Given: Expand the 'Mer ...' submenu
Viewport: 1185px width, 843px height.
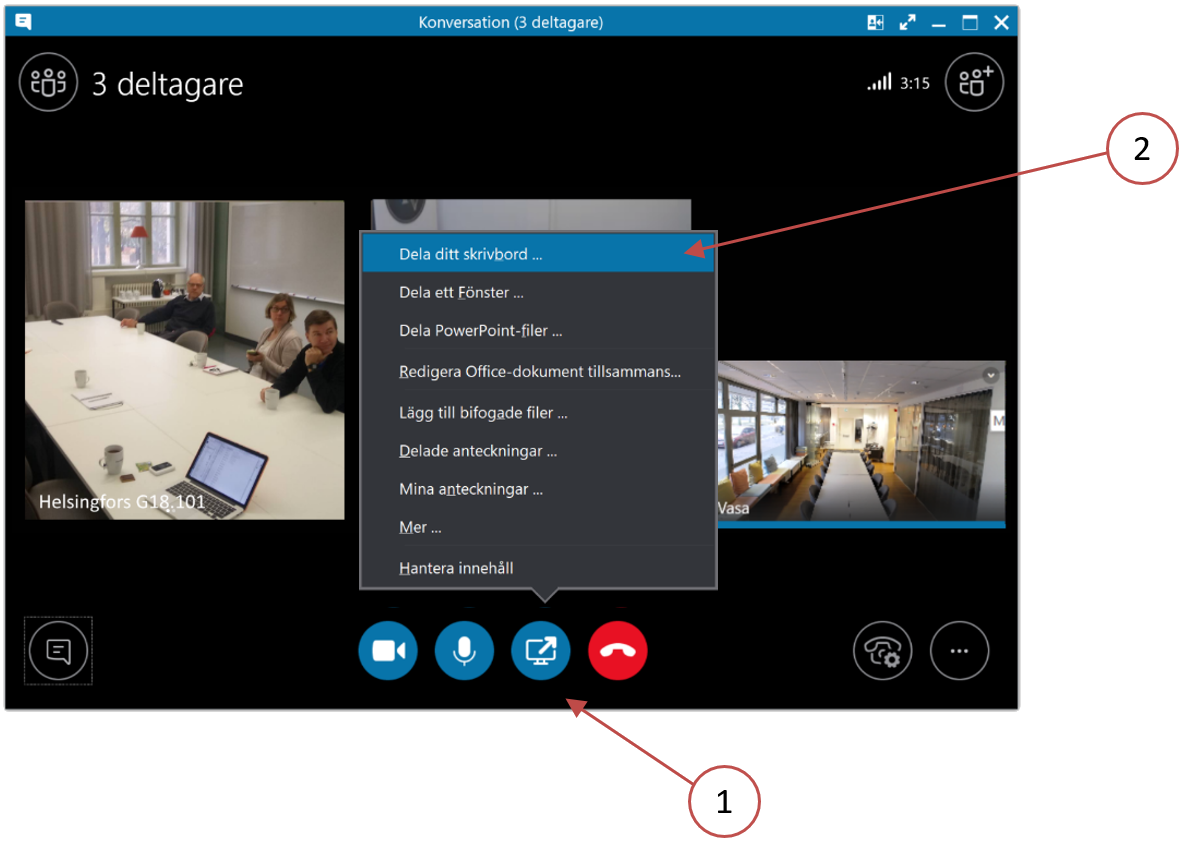Looking at the screenshot, I should [x=420, y=527].
